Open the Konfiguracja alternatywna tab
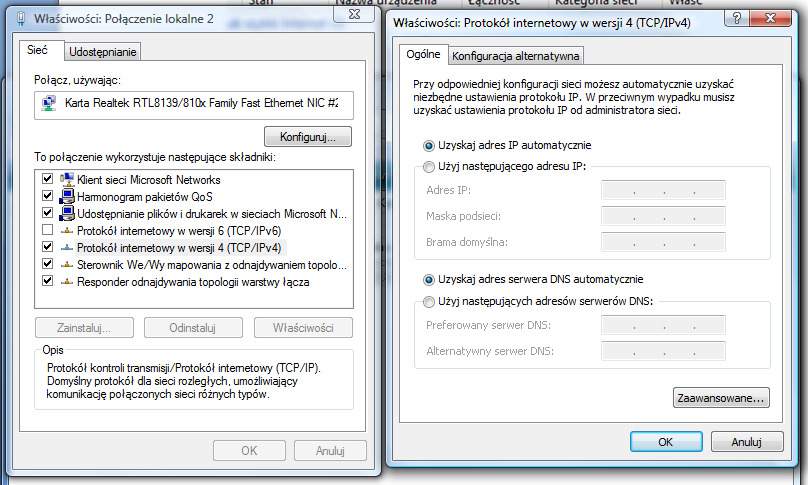The image size is (808, 485). pos(515,56)
